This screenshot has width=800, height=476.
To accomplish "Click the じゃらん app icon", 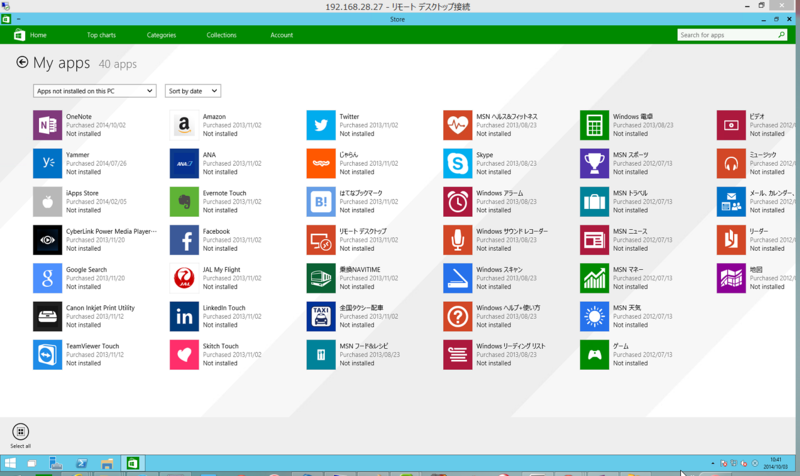I will [321, 163].
